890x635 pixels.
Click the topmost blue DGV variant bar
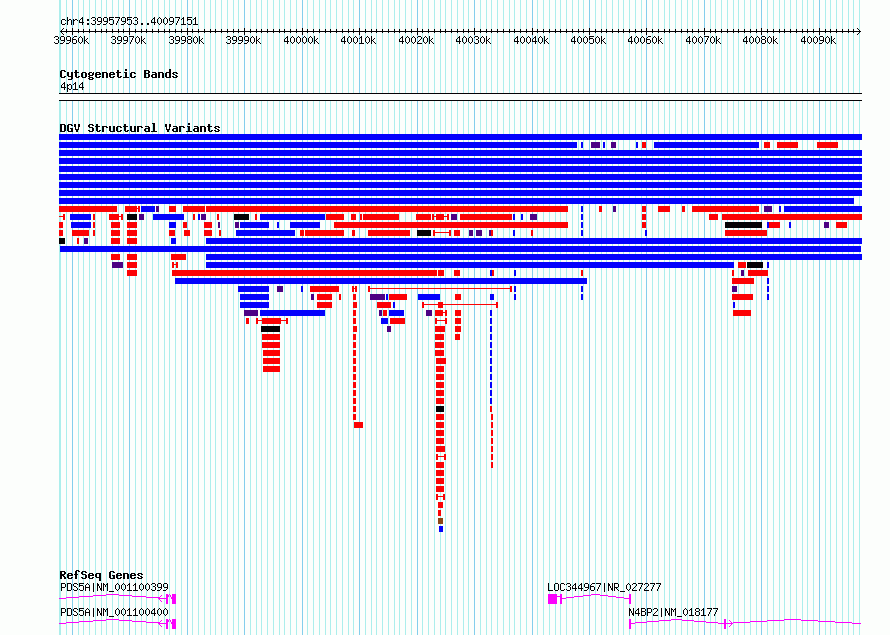460,137
